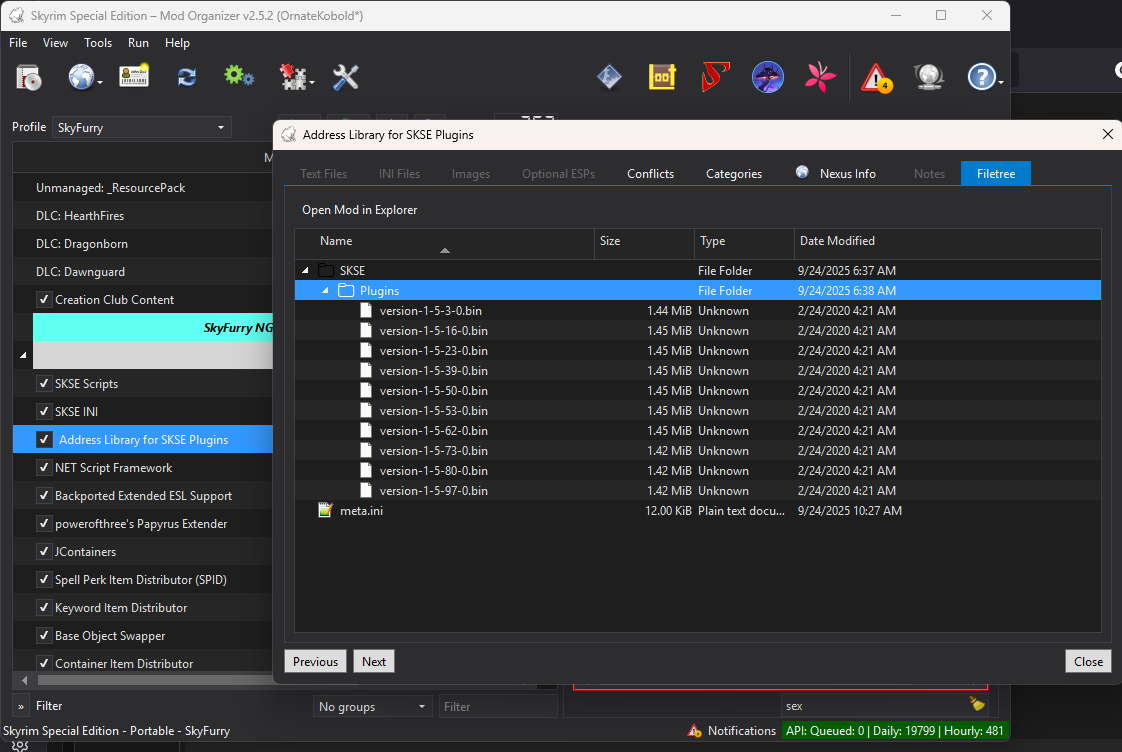The image size is (1122, 752).
Task: Click the mod list horizontal scrollbar
Action: coord(154,680)
